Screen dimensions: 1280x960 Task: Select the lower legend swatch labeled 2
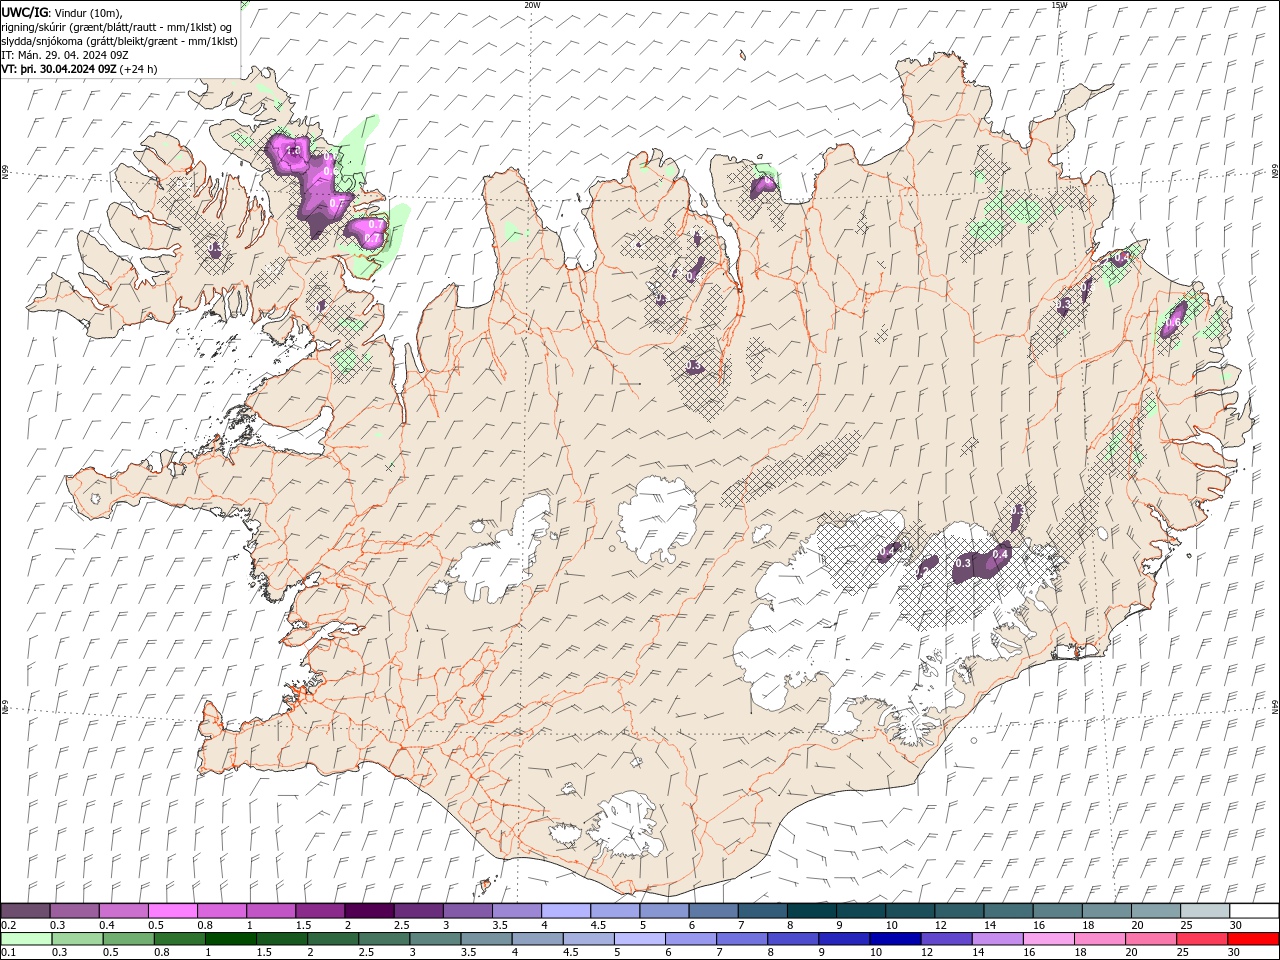[x=332, y=939]
